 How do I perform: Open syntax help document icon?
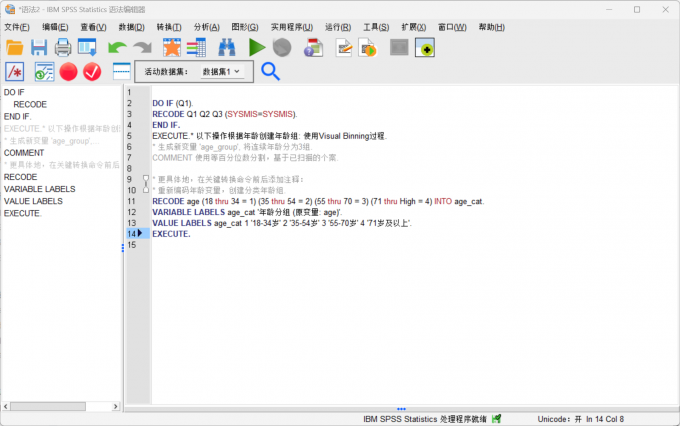[x=314, y=47]
